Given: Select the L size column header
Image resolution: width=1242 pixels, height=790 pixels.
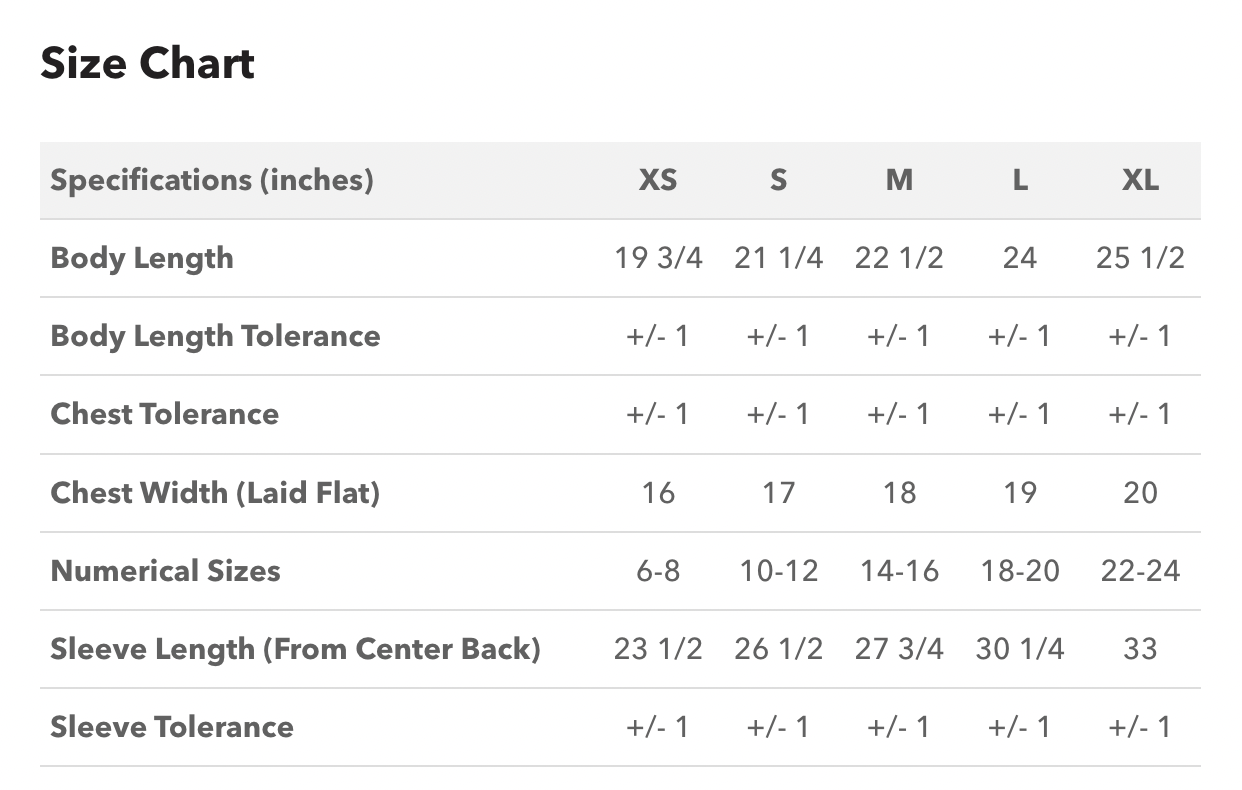Looking at the screenshot, I should (x=1019, y=180).
